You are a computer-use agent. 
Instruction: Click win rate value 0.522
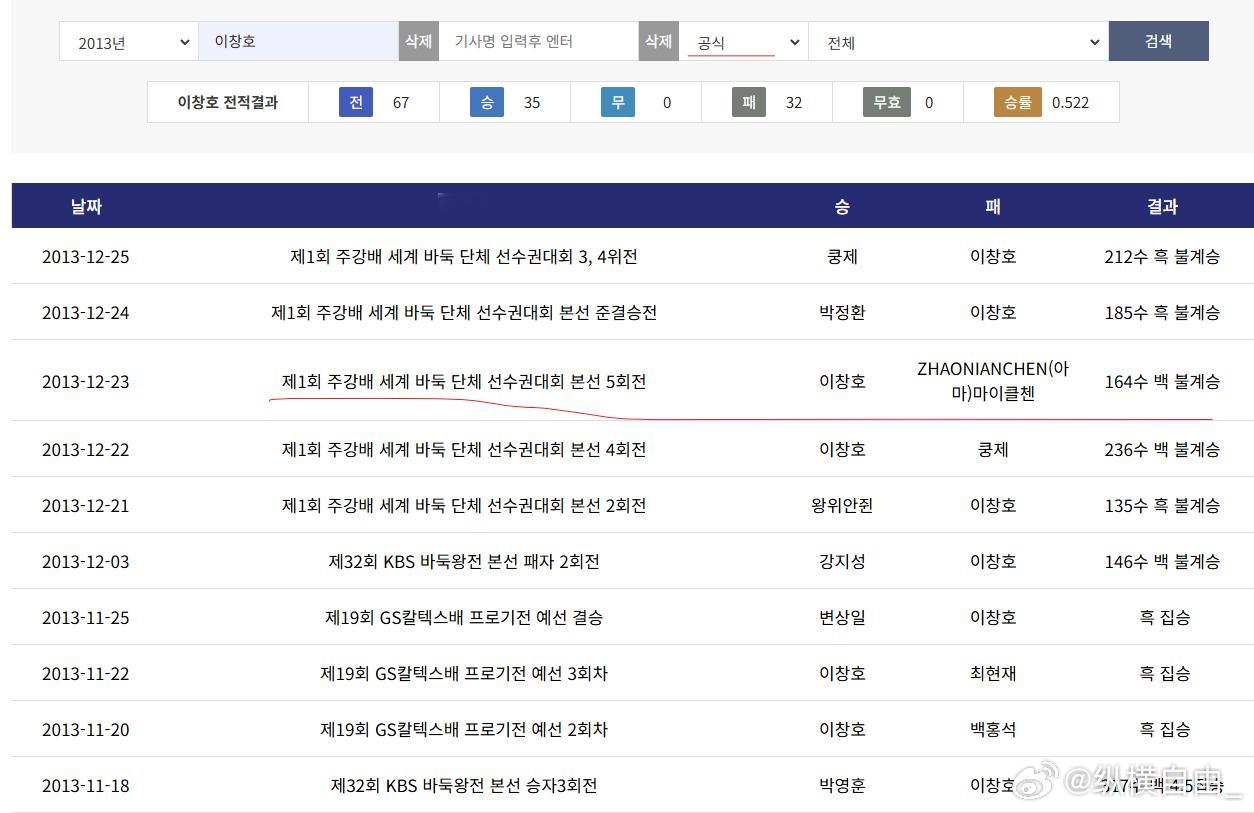tap(1071, 102)
